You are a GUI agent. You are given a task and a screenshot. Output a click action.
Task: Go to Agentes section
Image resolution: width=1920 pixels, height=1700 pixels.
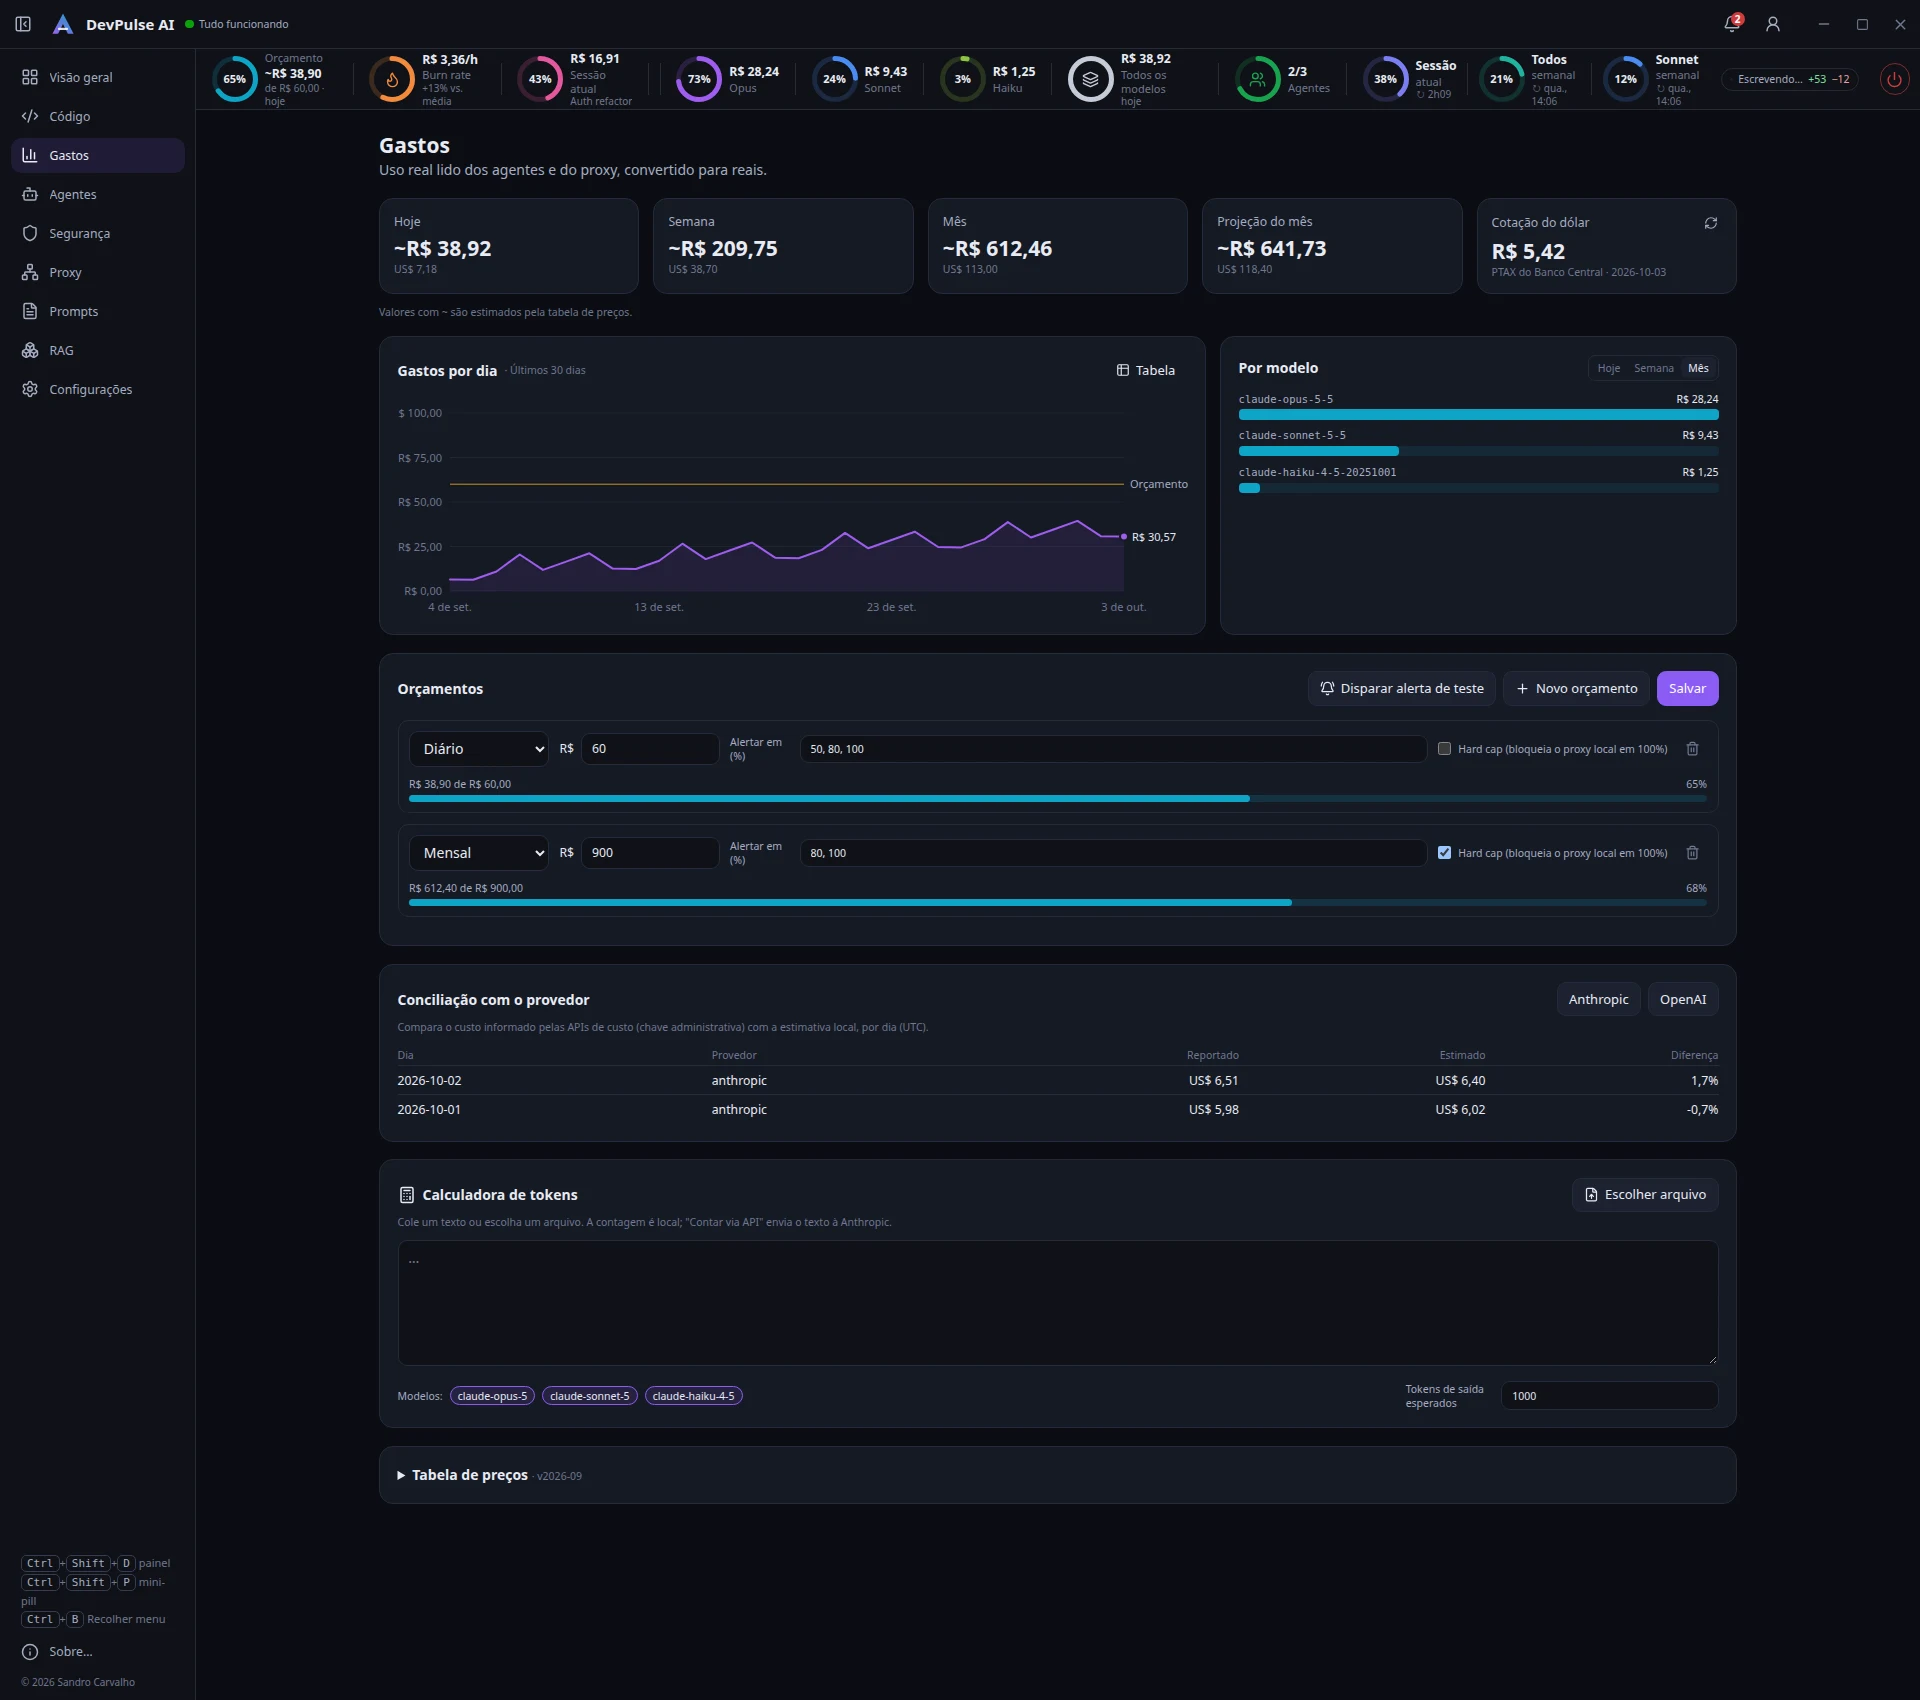[98, 194]
